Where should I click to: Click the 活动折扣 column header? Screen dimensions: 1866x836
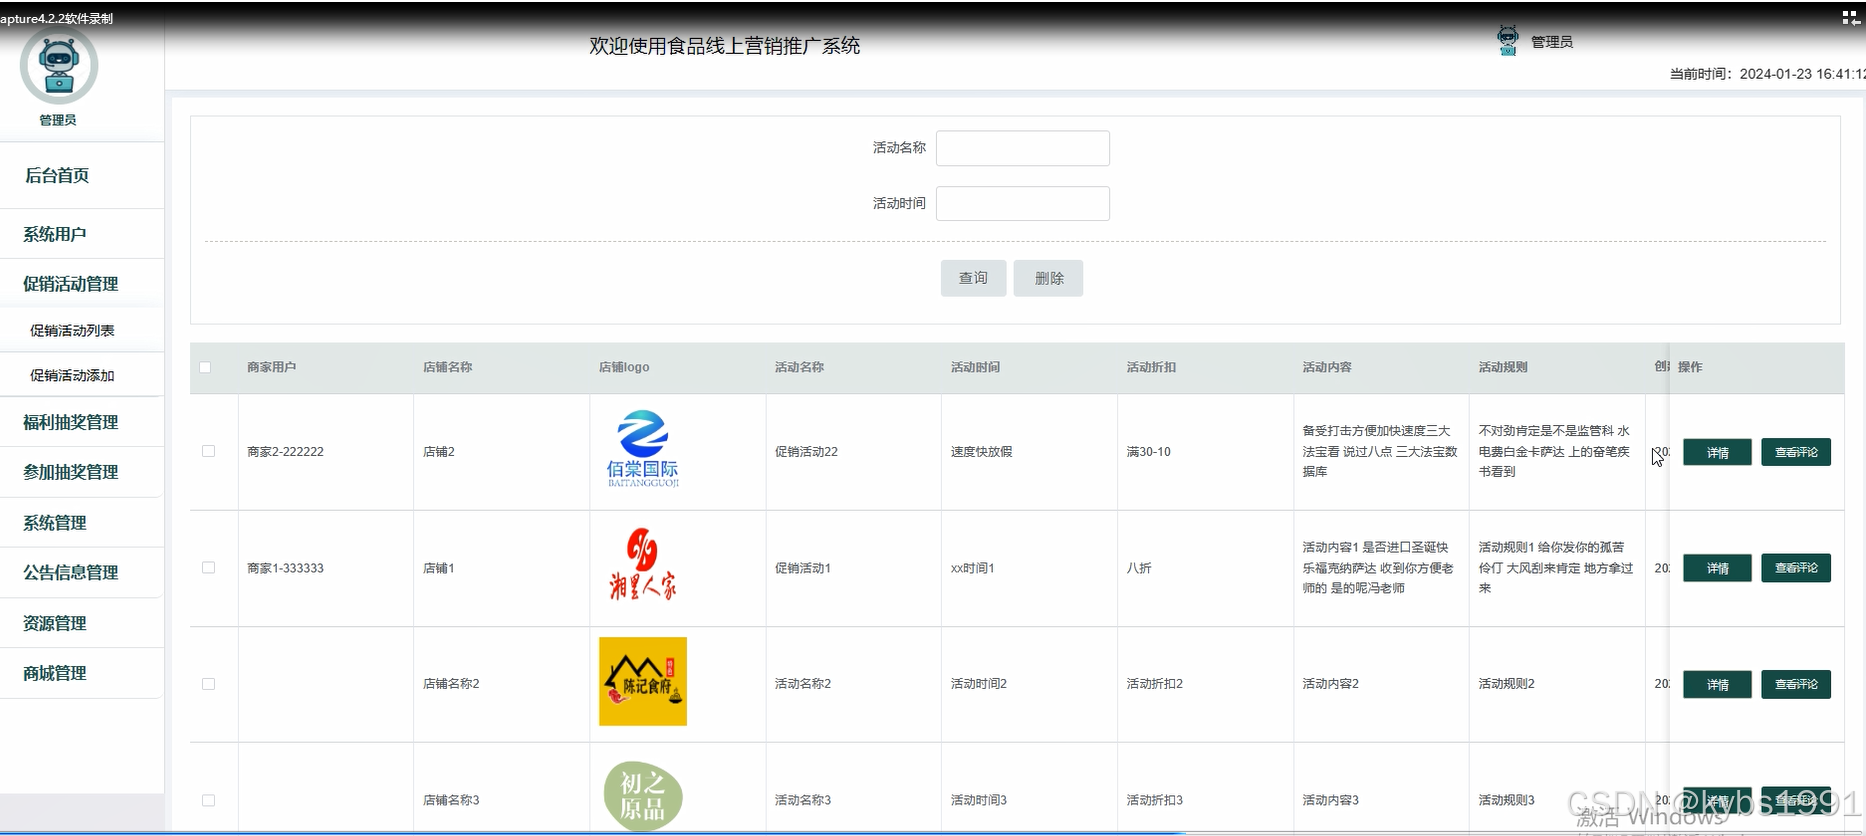pos(1151,367)
